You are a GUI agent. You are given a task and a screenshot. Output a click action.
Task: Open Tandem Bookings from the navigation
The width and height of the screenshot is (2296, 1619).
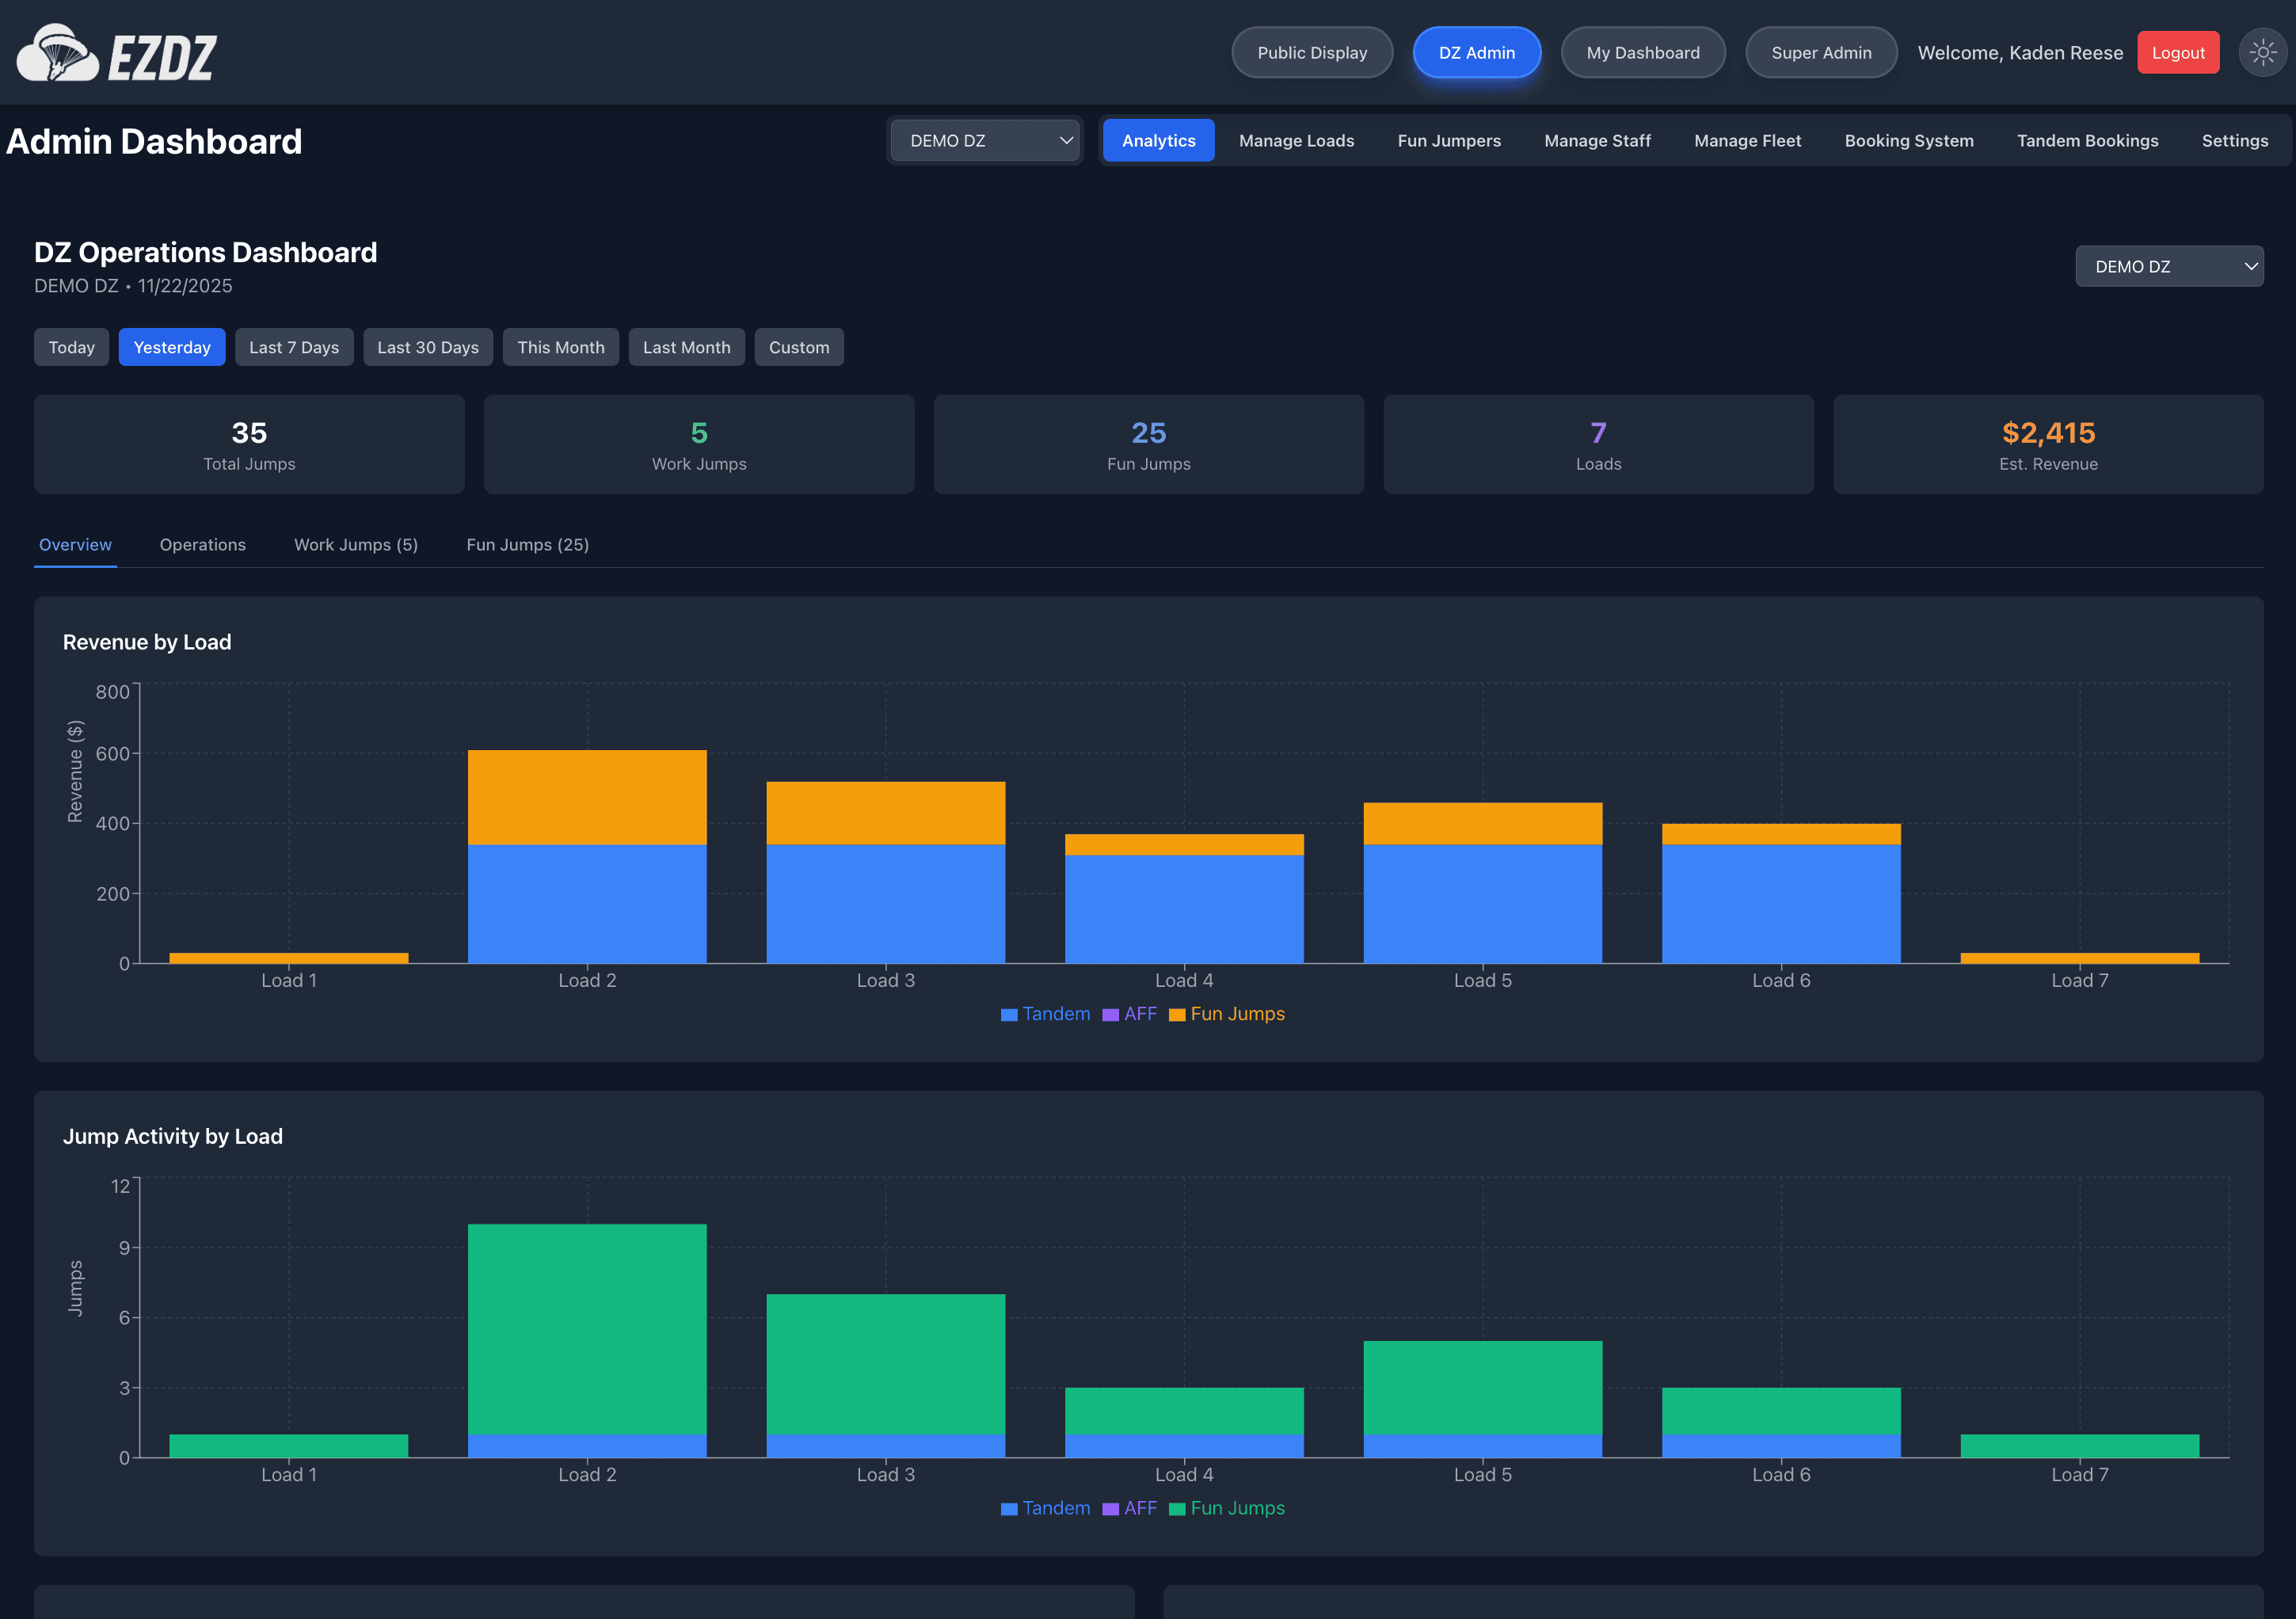[x=2087, y=140]
